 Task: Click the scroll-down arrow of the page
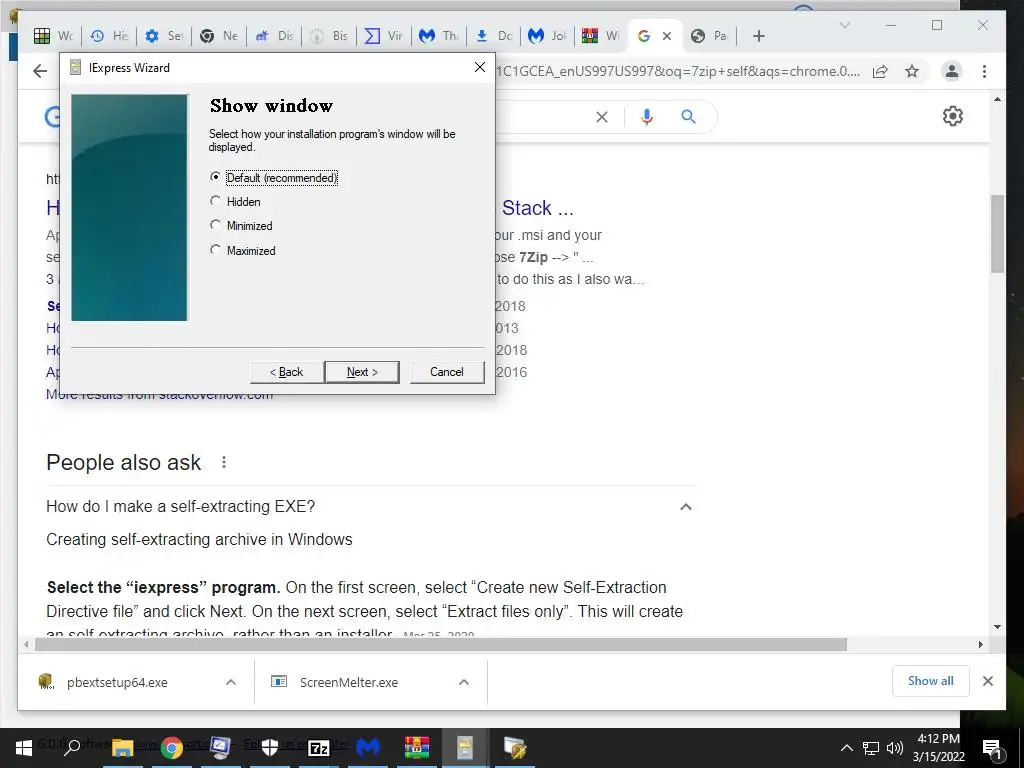pos(997,627)
